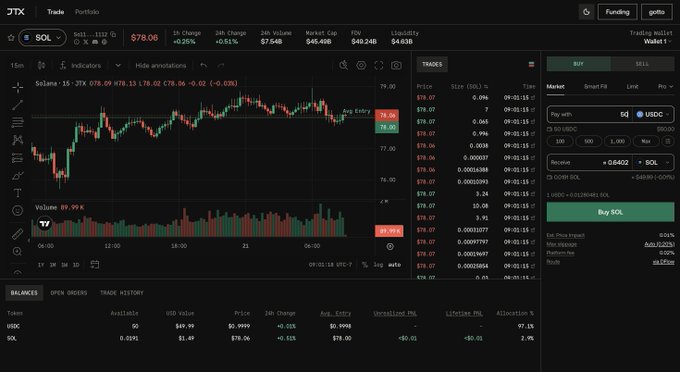Enter fullscreen chart mode
Screen dimensions: 680x372
(379, 65)
